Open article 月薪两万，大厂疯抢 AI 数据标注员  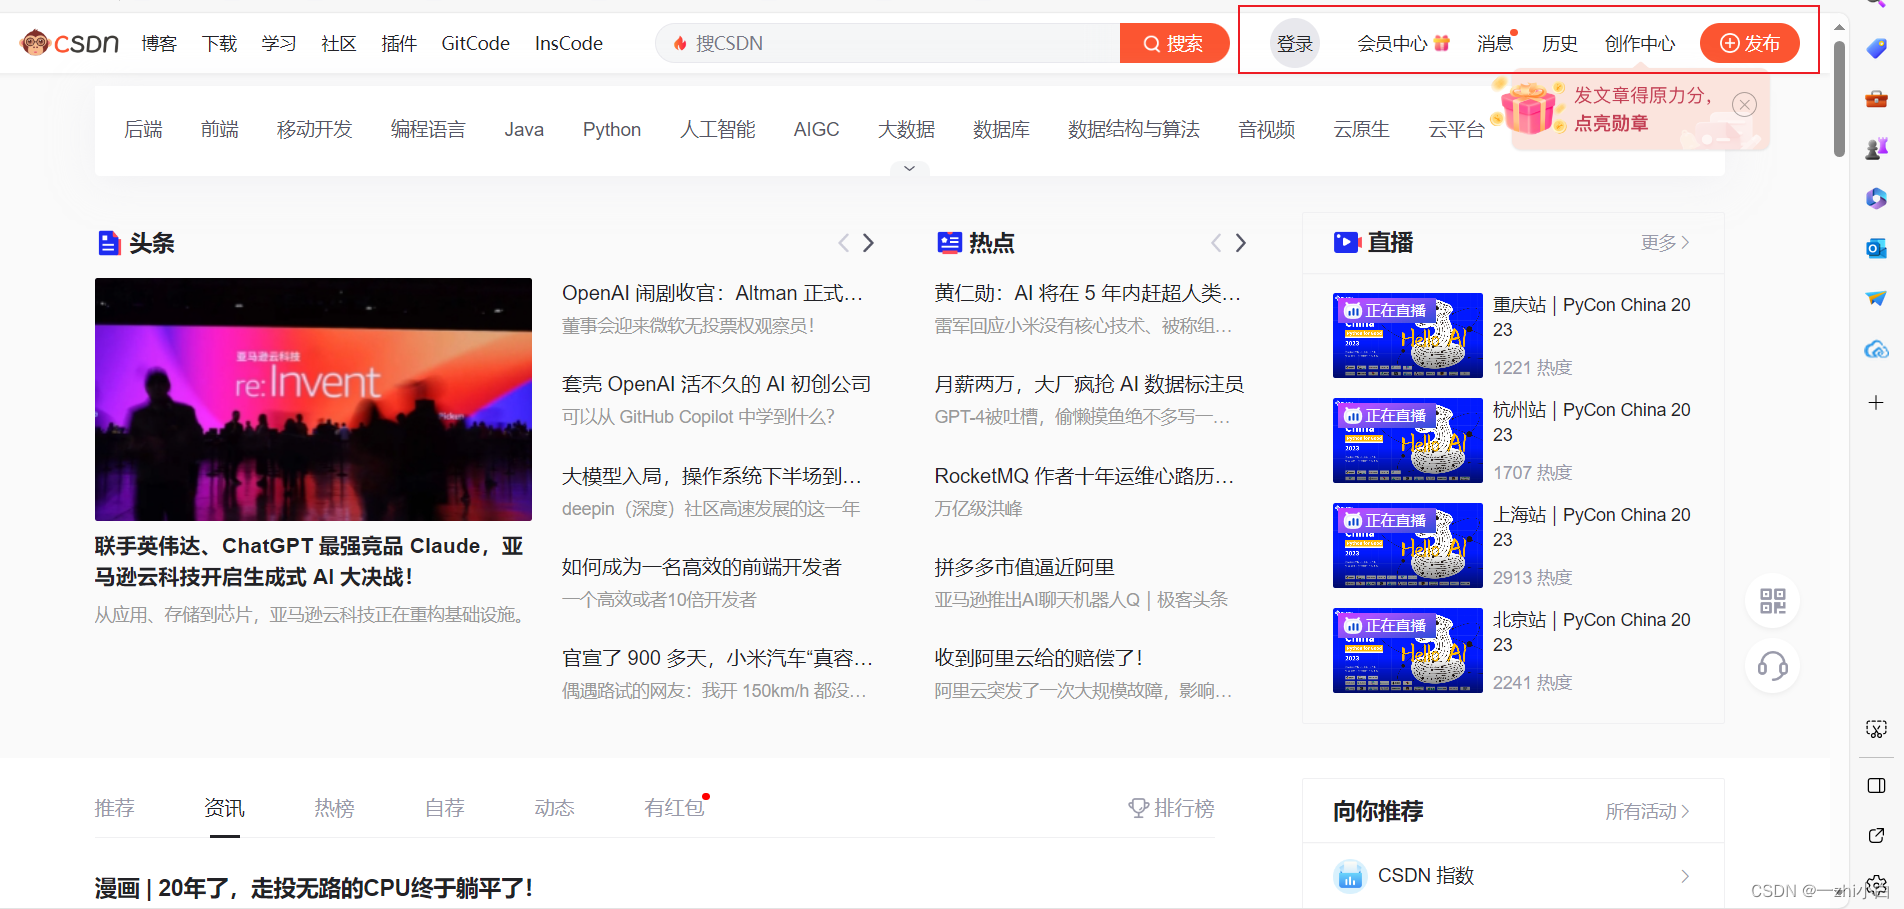click(x=1089, y=384)
